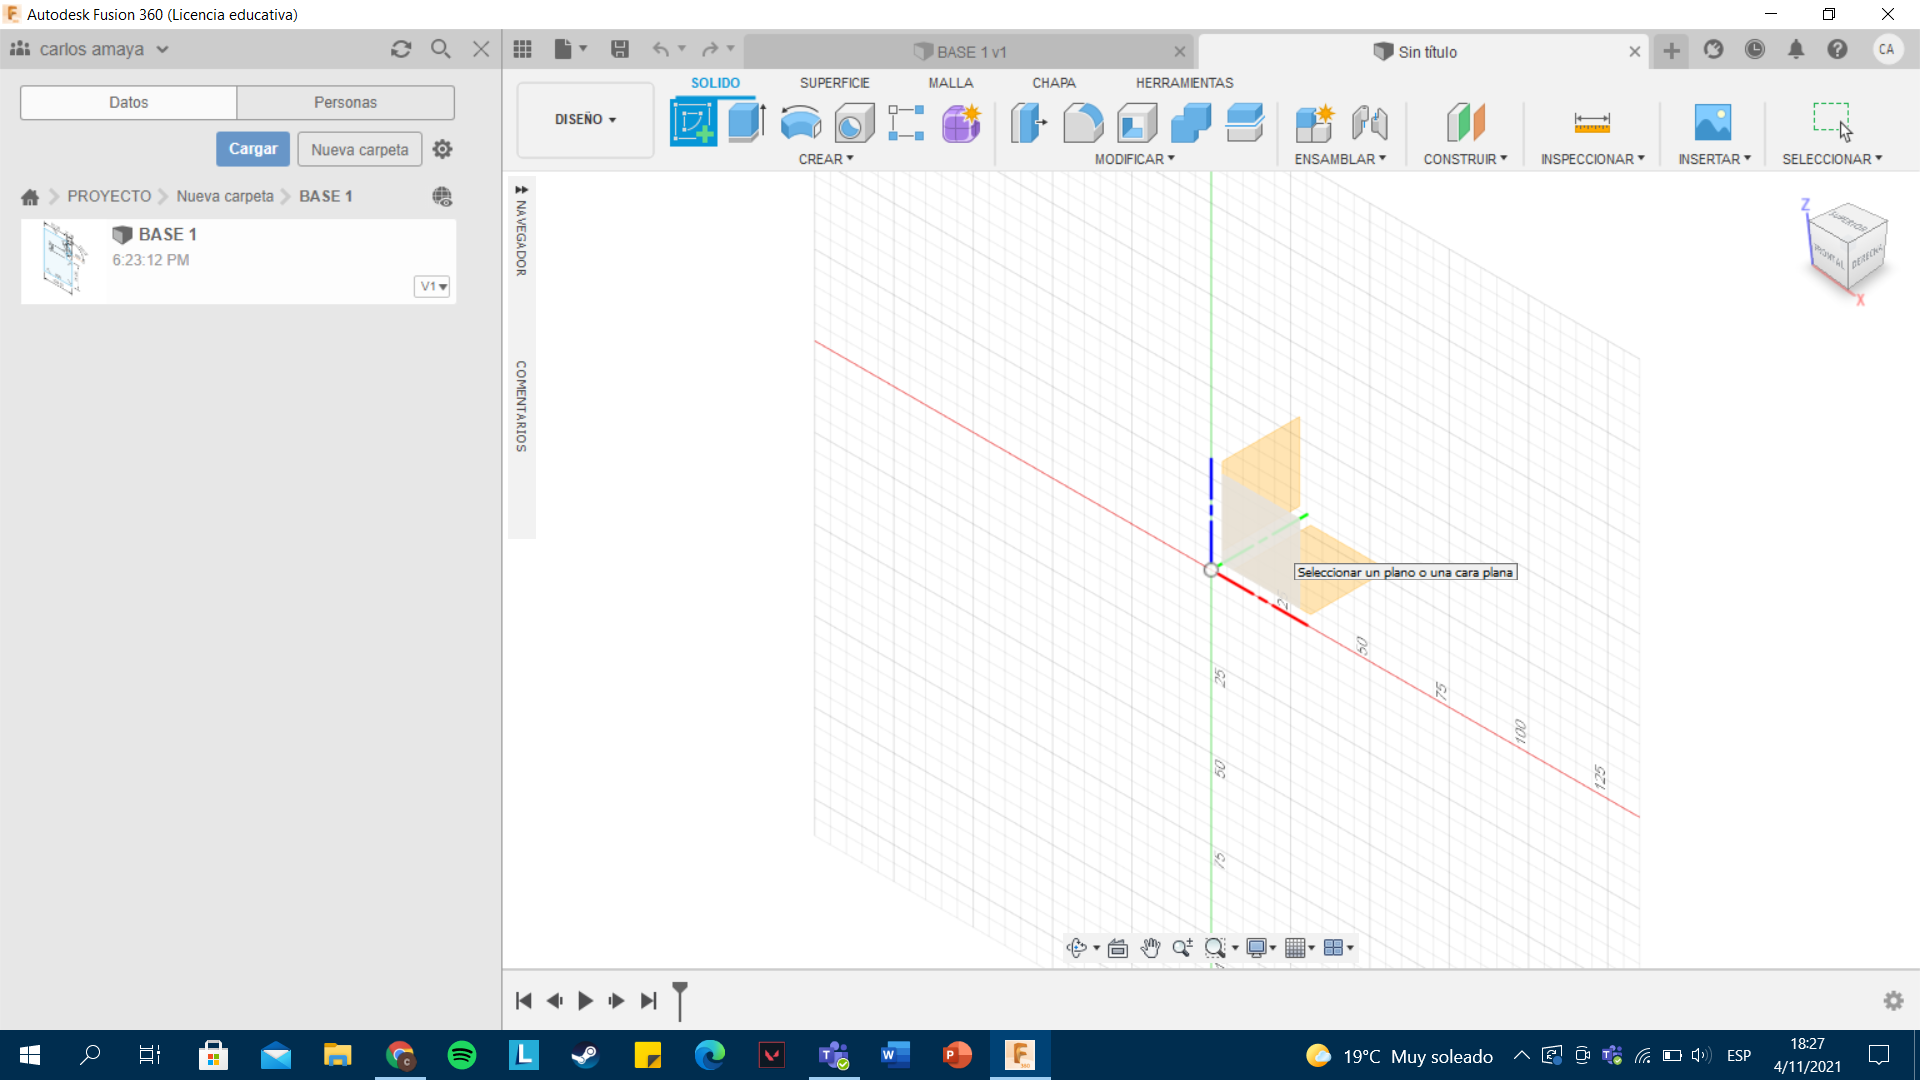Select the Rectangular Pattern tool
The height and width of the screenshot is (1080, 1920).
[906, 122]
